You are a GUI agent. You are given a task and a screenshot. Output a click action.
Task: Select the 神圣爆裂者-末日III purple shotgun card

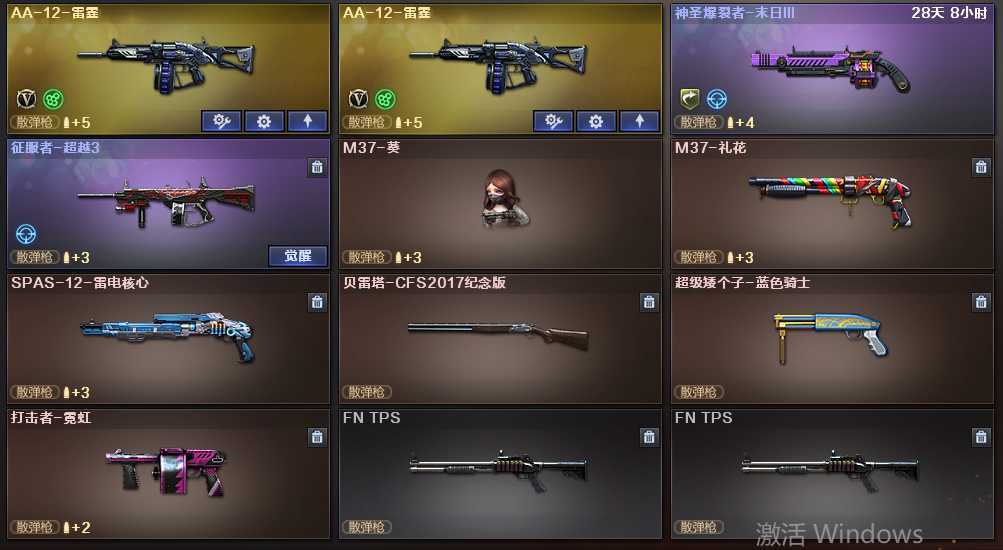click(832, 70)
